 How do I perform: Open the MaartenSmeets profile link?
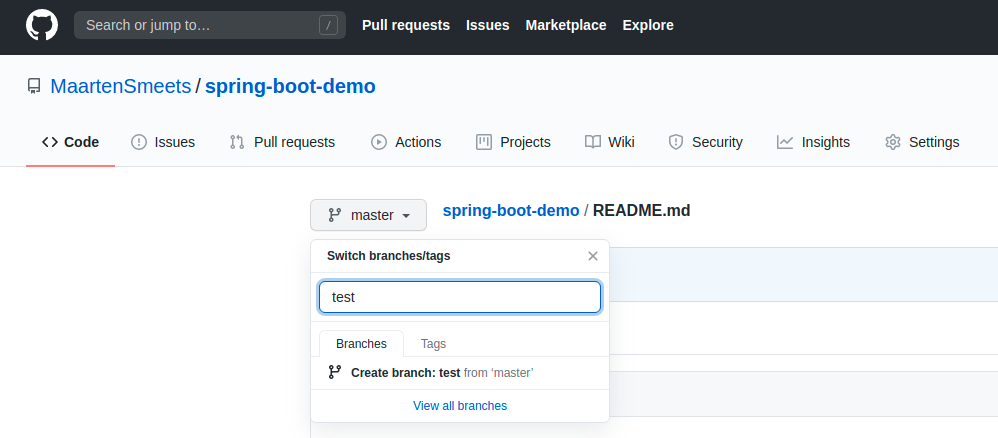120,87
